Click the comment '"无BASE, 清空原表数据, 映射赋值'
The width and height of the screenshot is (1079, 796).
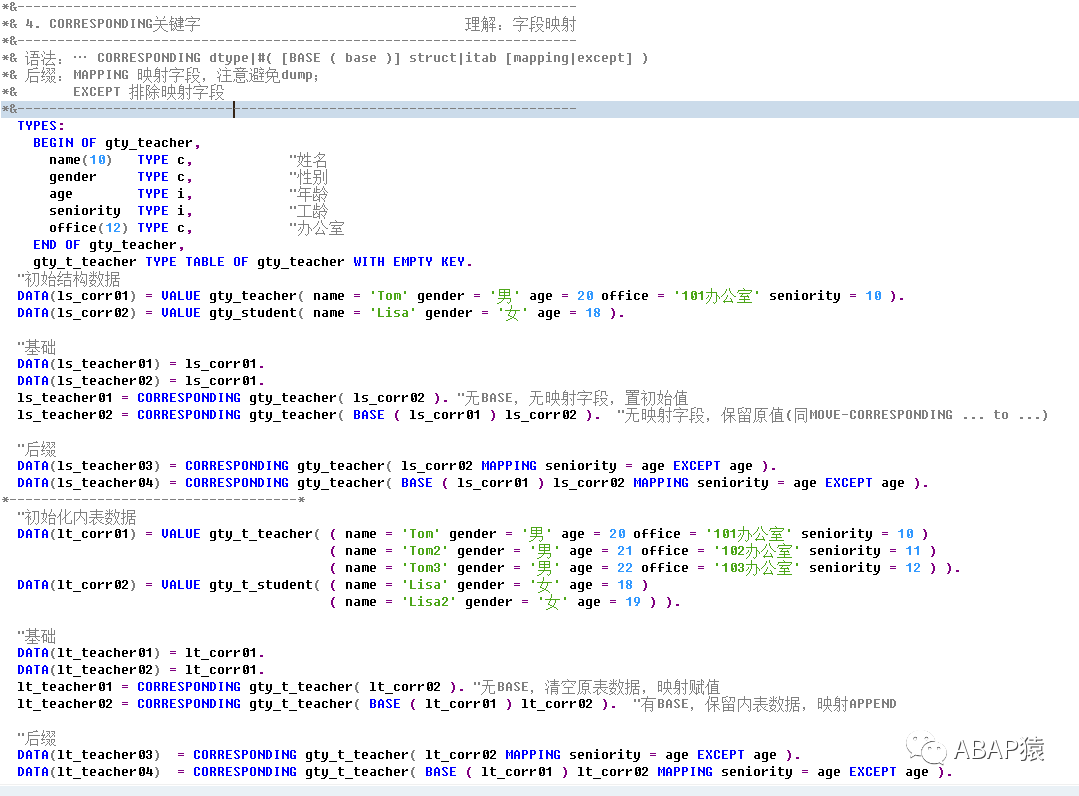pos(596,687)
